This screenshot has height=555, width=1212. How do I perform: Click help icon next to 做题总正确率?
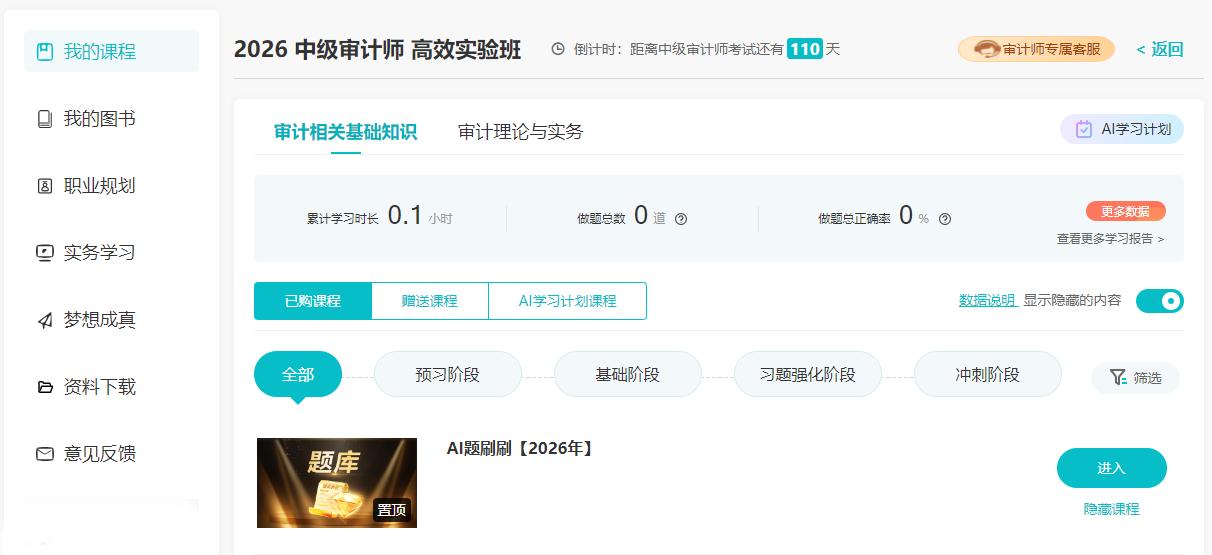944,219
